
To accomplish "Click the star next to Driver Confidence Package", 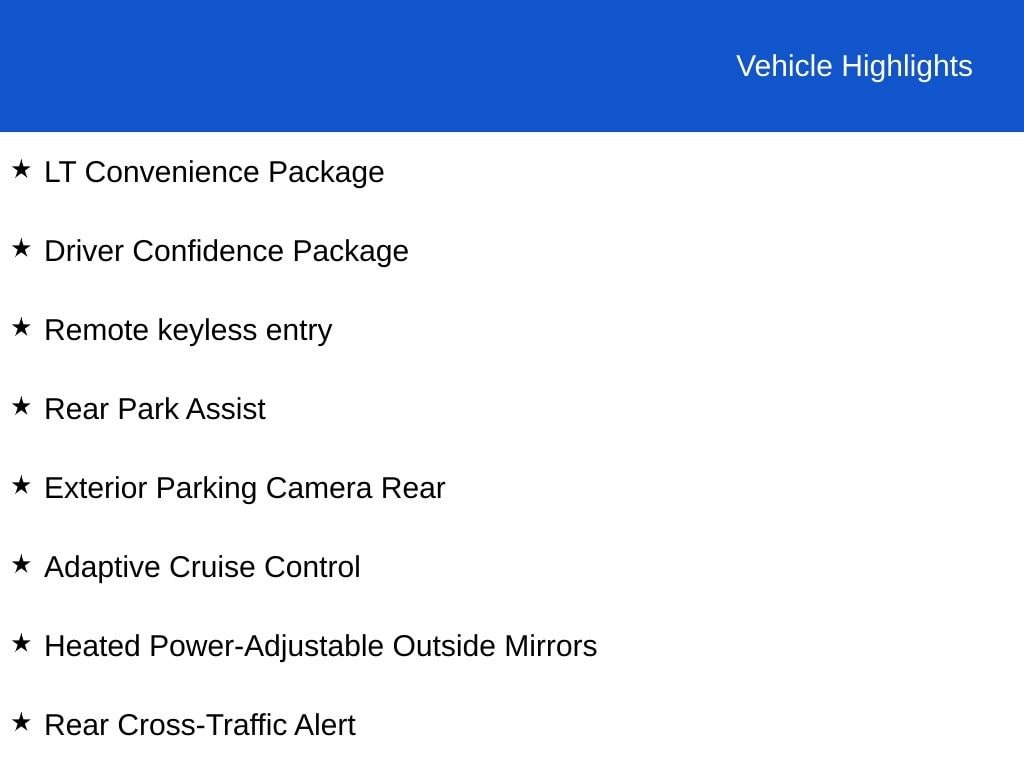I will [x=21, y=248].
